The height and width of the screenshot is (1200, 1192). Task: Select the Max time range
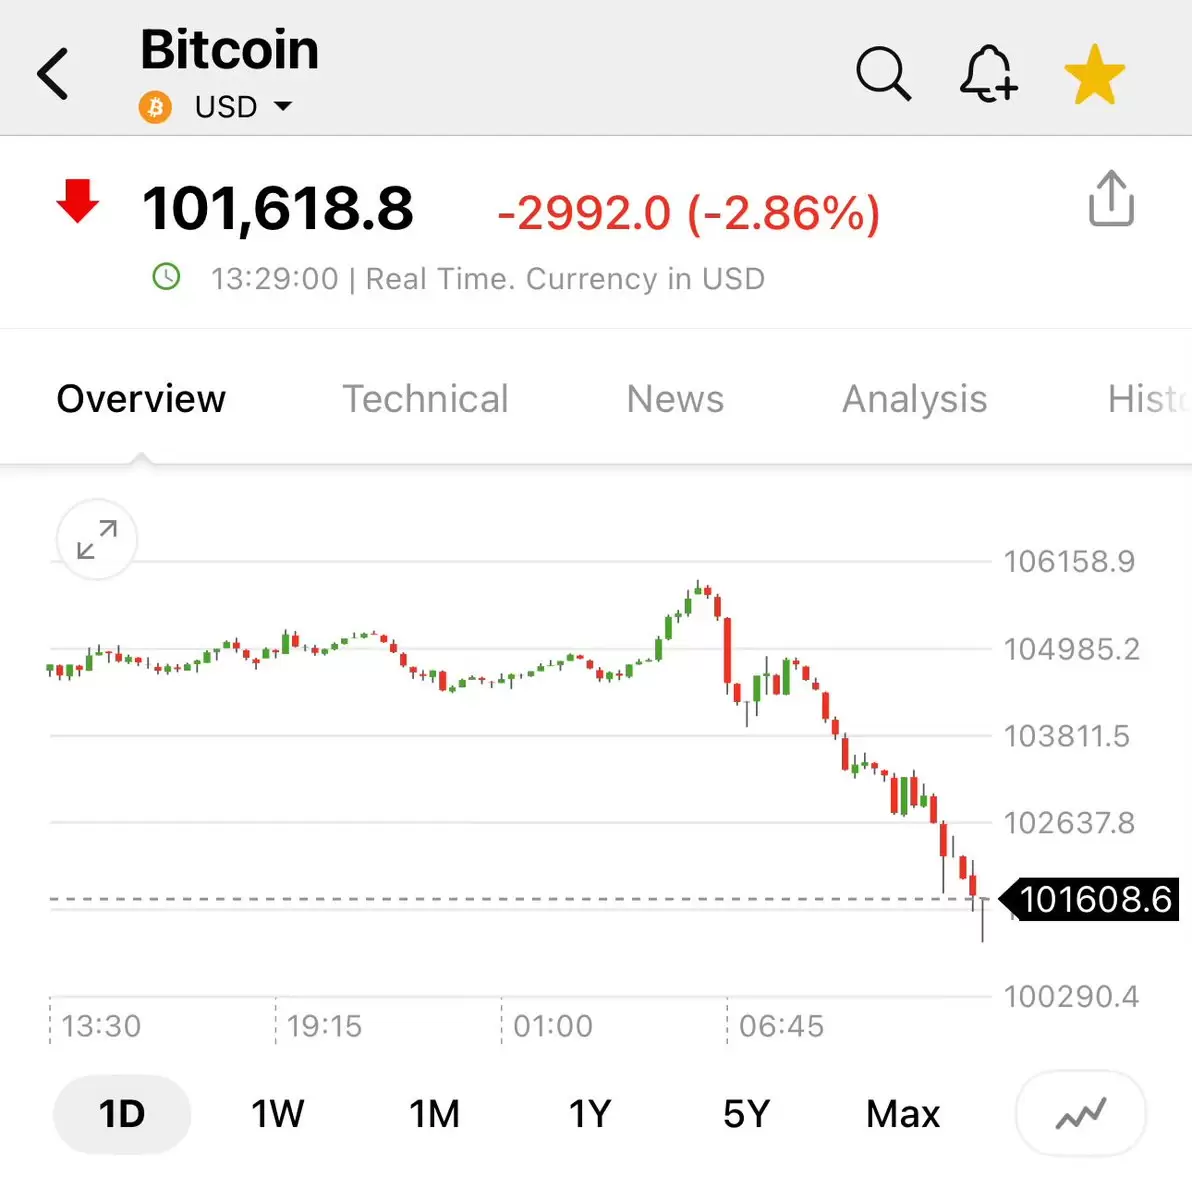click(903, 1114)
